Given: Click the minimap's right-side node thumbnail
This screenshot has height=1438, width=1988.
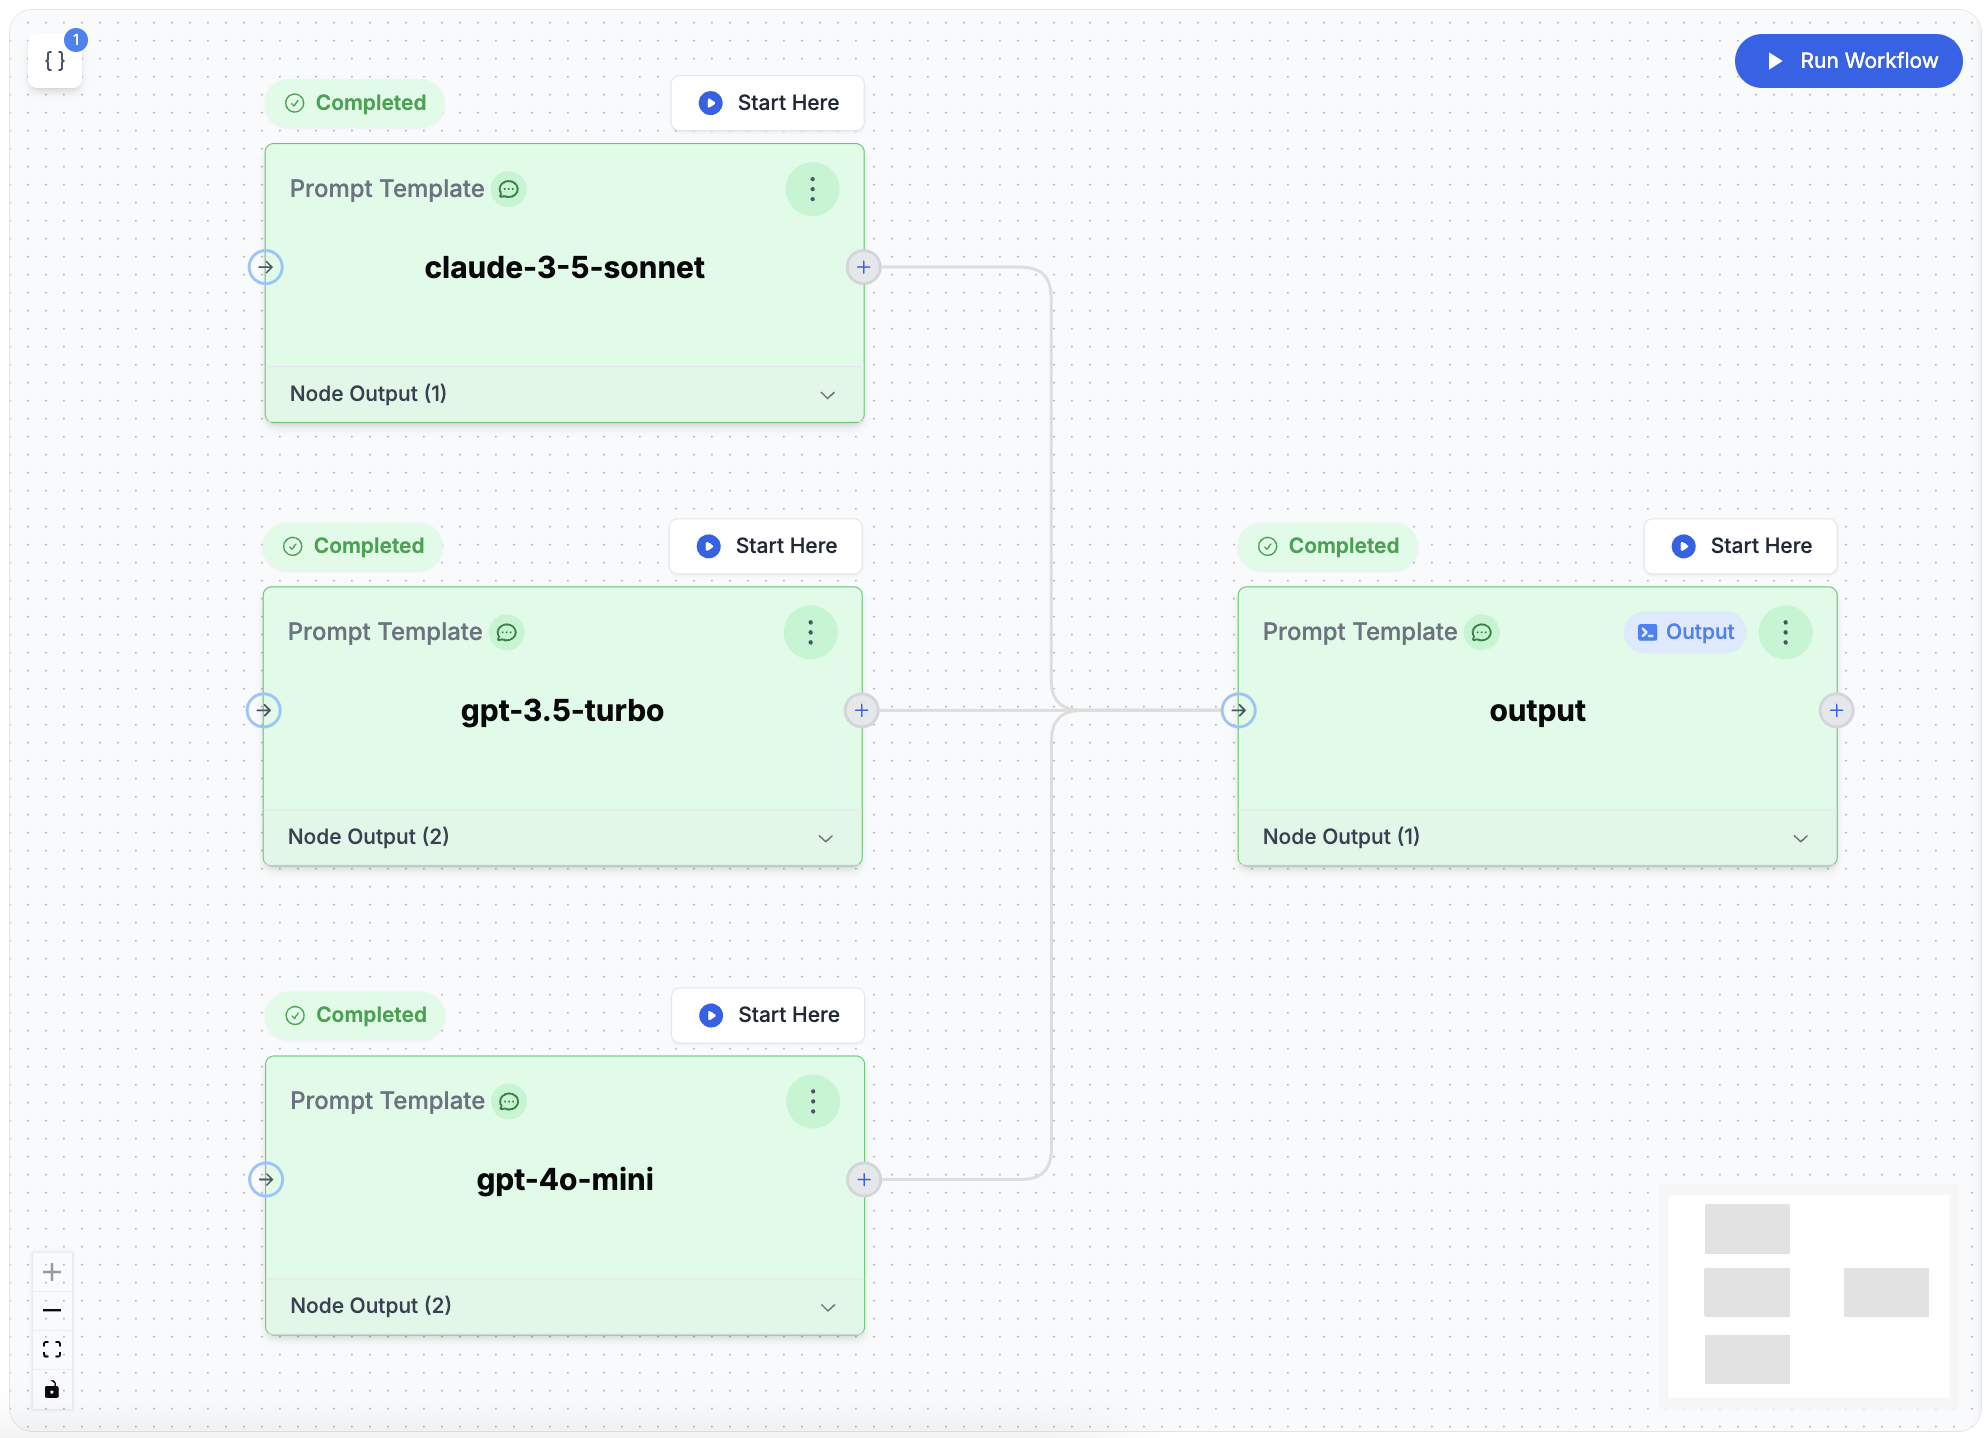Looking at the screenshot, I should tap(1886, 1292).
